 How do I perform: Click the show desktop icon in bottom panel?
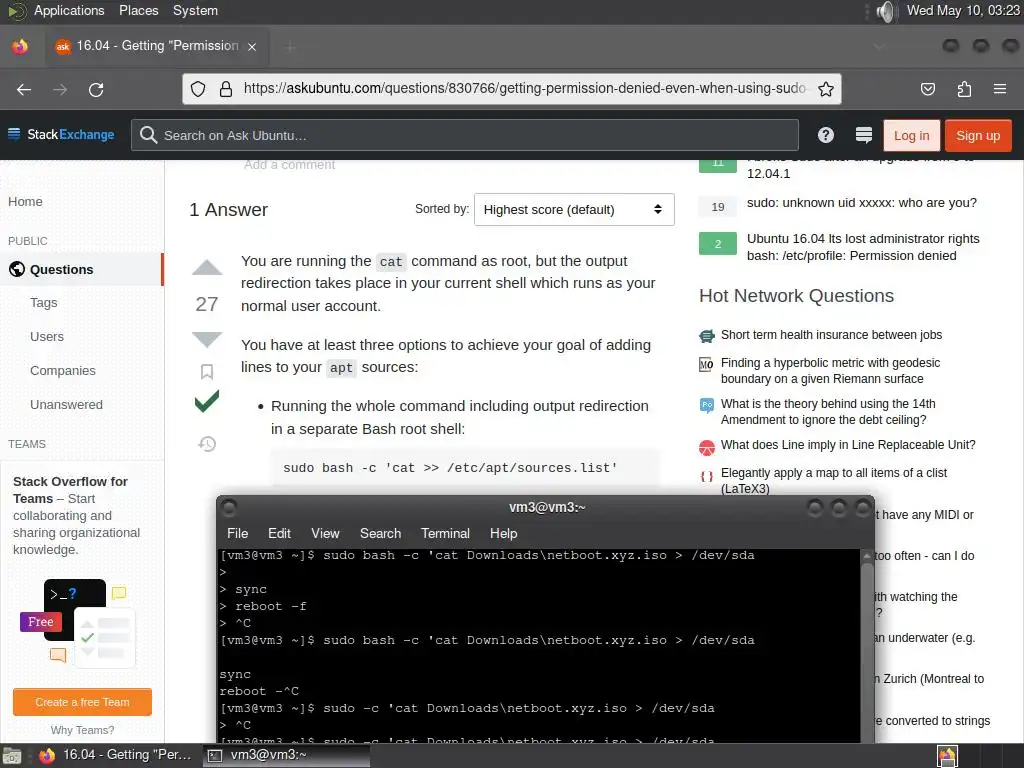pyautogui.click(x=12, y=756)
